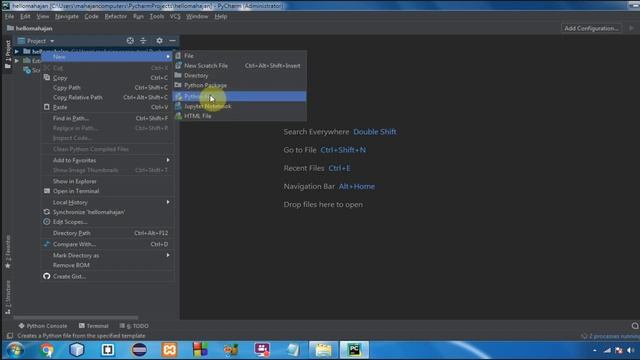The height and width of the screenshot is (360, 640).
Task: Open Project panel settings gear
Action: tap(159, 40)
